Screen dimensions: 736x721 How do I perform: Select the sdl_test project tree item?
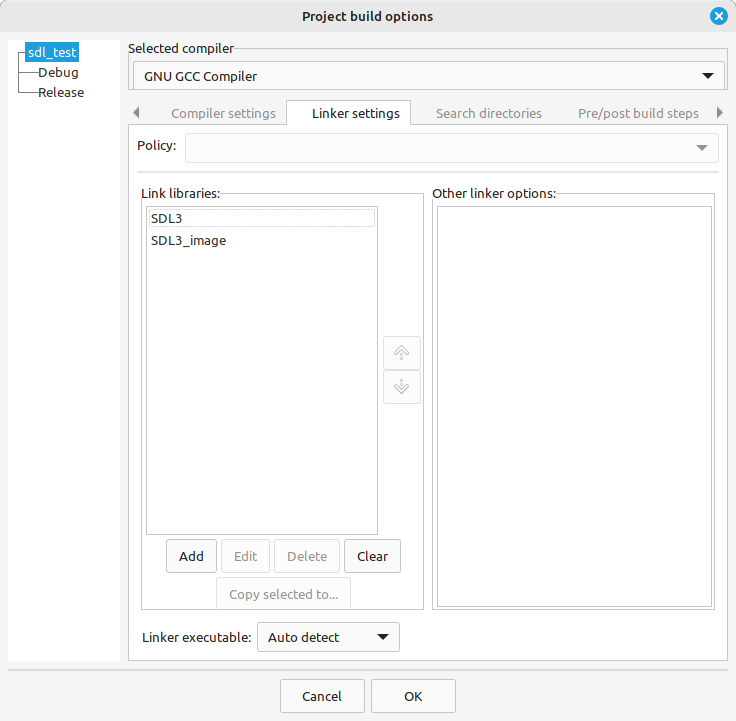52,52
